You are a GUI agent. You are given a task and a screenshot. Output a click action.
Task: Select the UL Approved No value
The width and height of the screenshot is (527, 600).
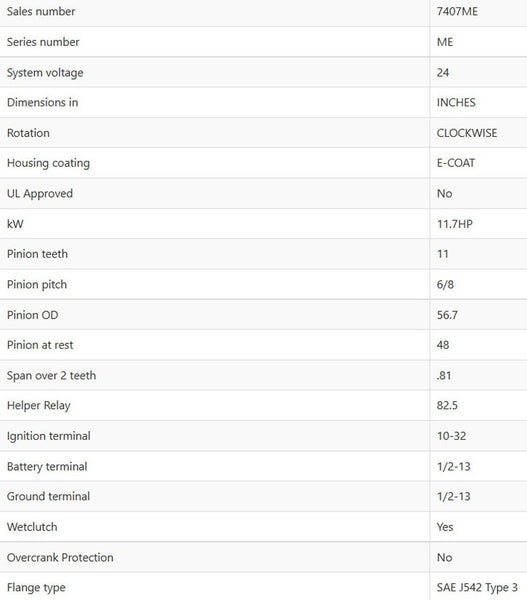click(444, 193)
